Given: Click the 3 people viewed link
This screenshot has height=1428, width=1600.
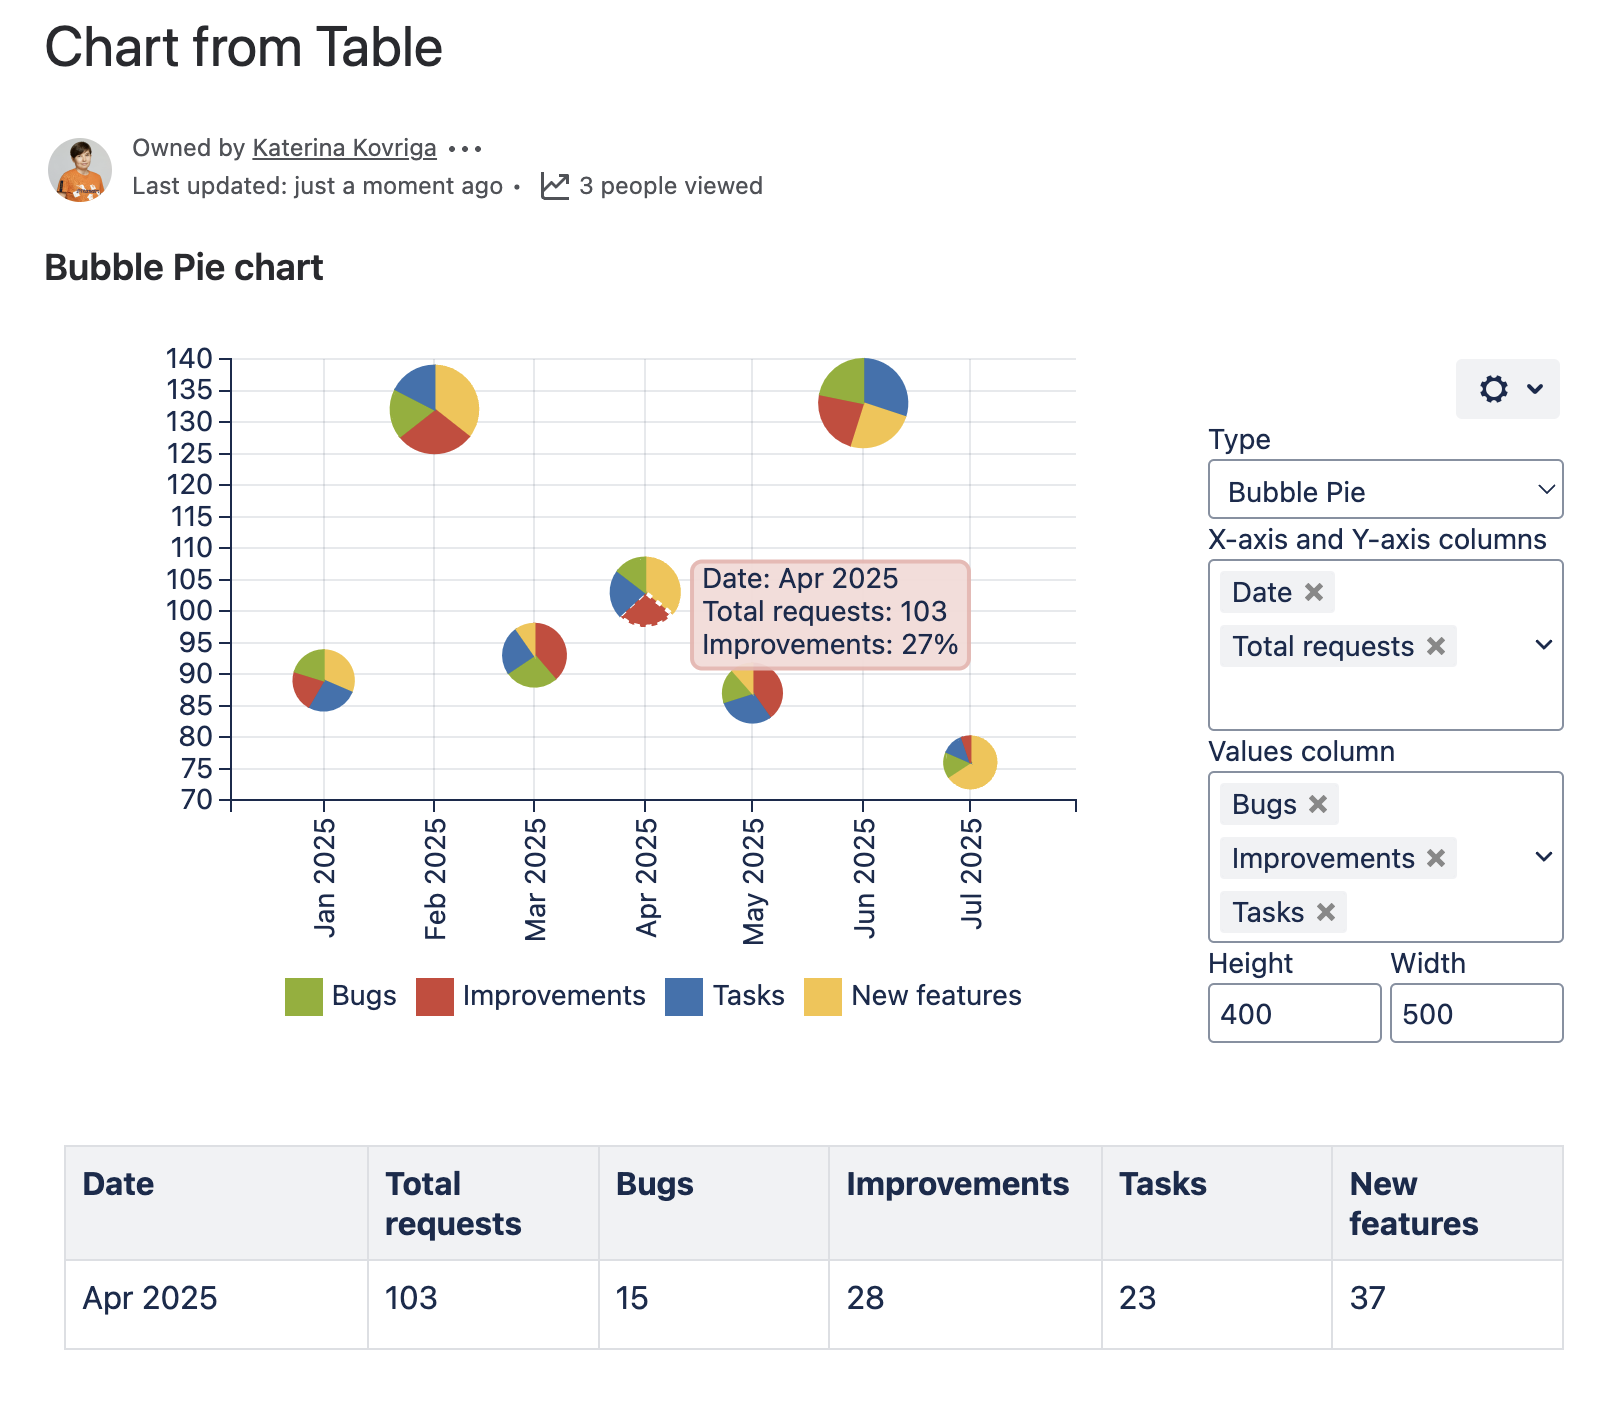Looking at the screenshot, I should (x=670, y=186).
